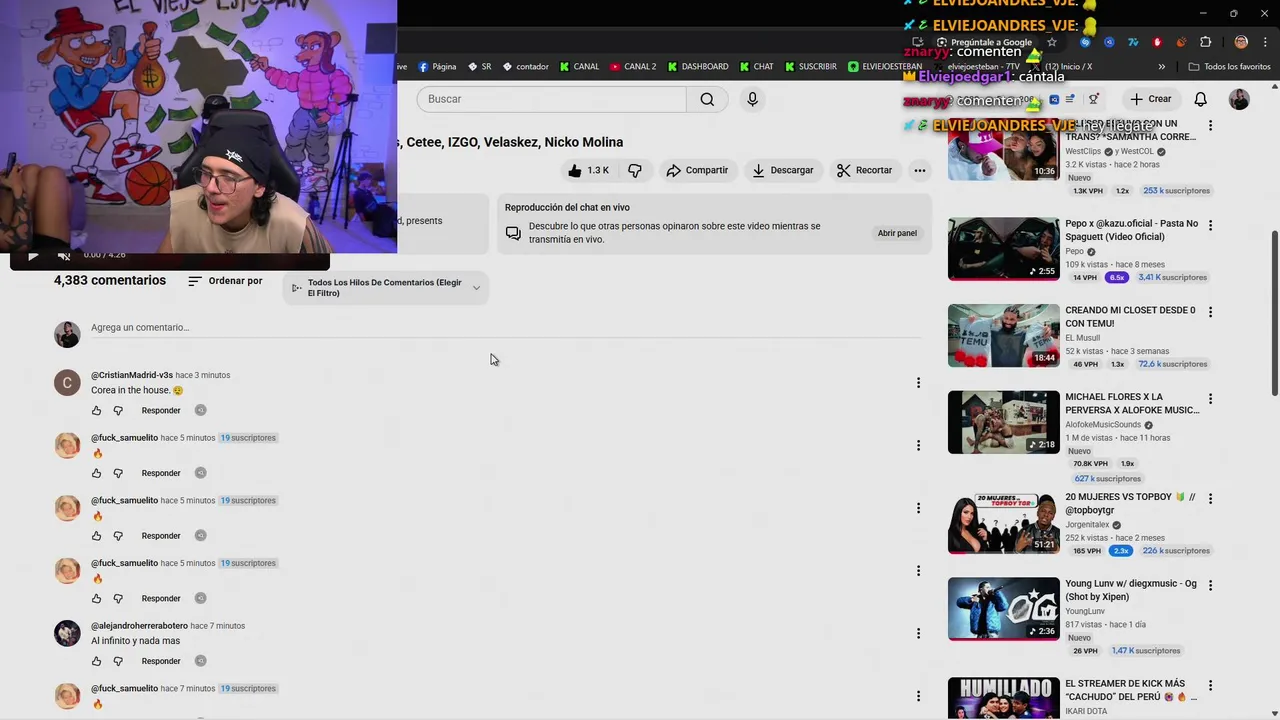Image resolution: width=1280 pixels, height=720 pixels.
Task: Open YouTube notifications bell
Action: tap(1201, 99)
